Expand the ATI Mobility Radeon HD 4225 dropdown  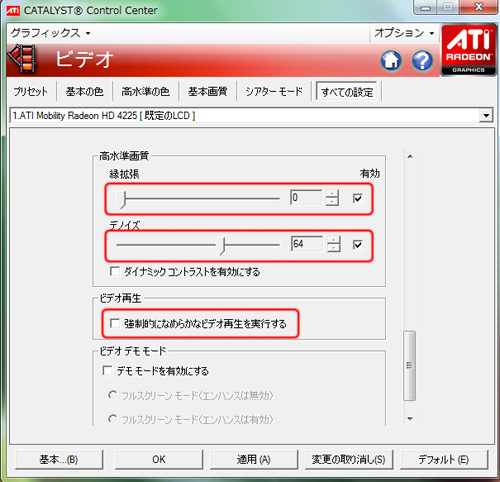pyautogui.click(x=486, y=116)
